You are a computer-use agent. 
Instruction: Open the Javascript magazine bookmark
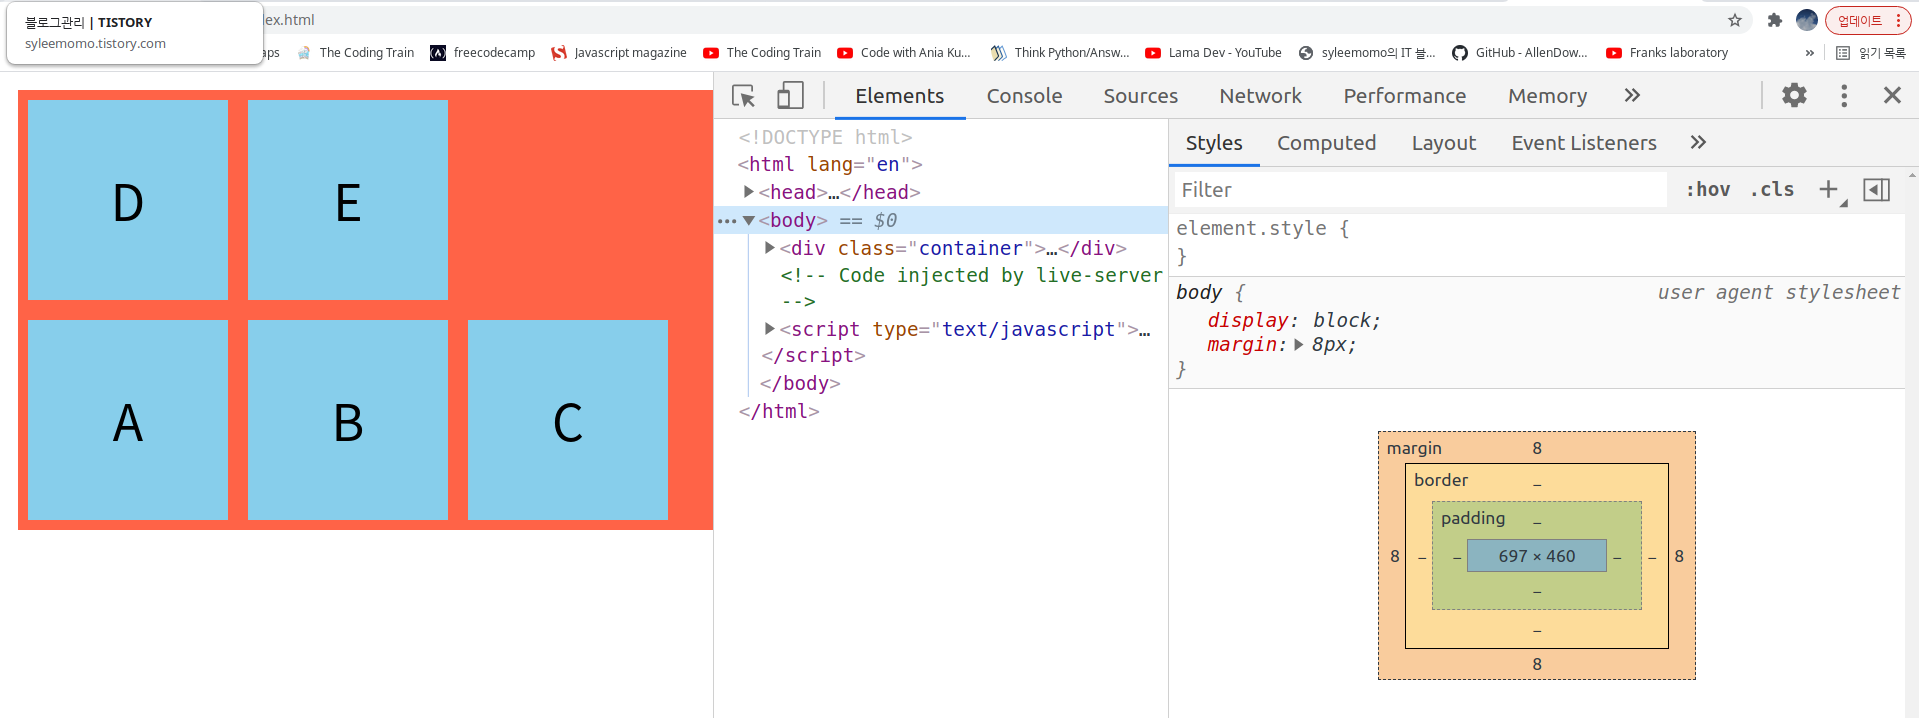pyautogui.click(x=619, y=53)
